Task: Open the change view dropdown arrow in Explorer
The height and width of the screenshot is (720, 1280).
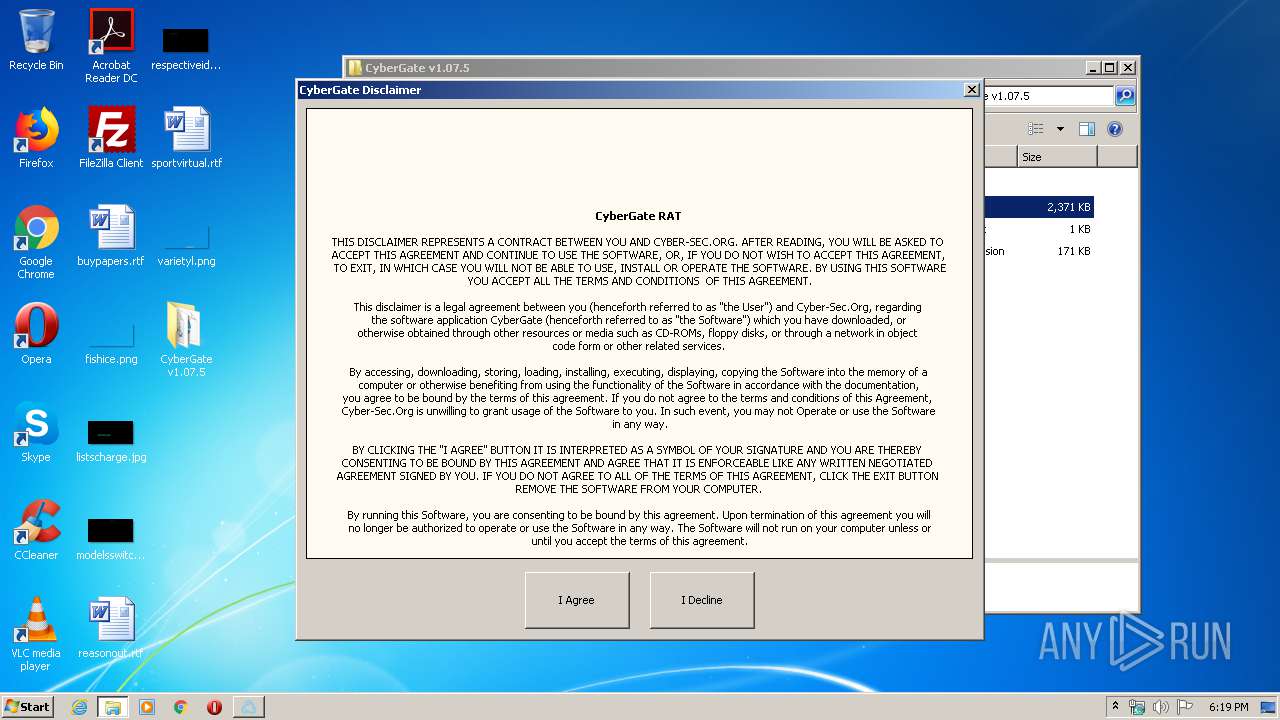Action: click(x=1060, y=129)
